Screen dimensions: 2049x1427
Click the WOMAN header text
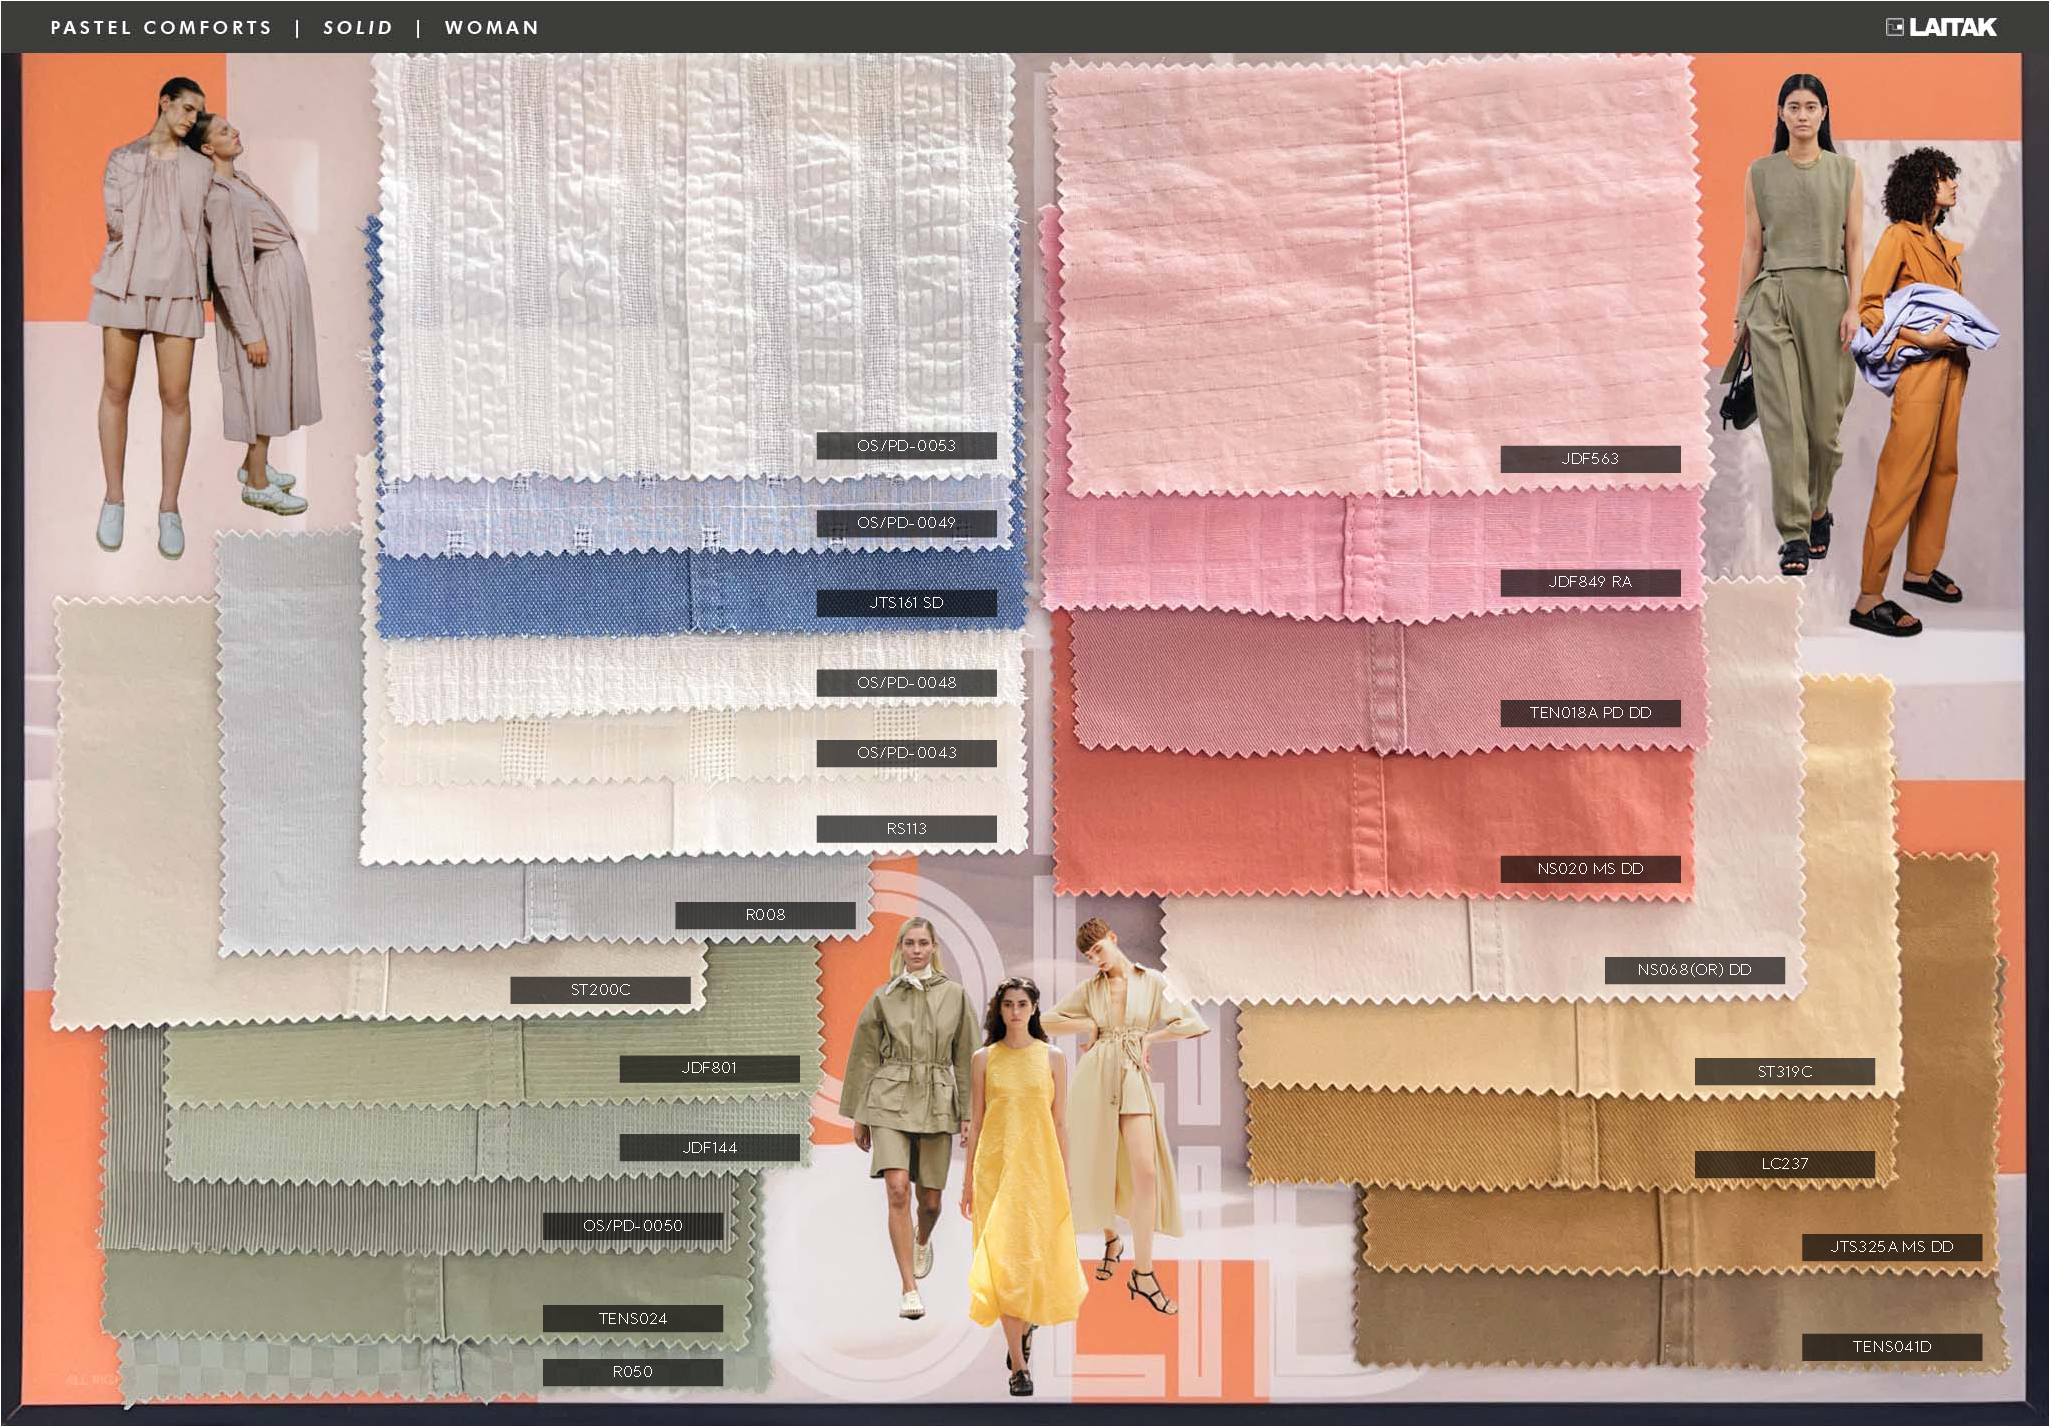(491, 28)
